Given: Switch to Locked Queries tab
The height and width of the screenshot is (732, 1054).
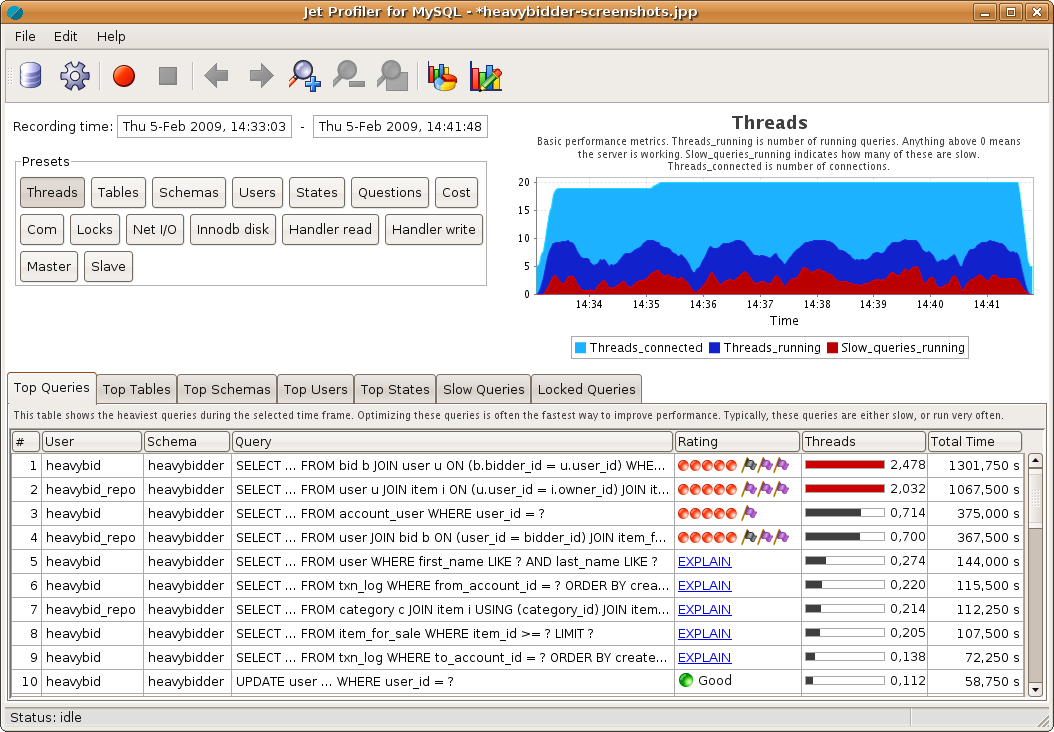Looking at the screenshot, I should [586, 389].
